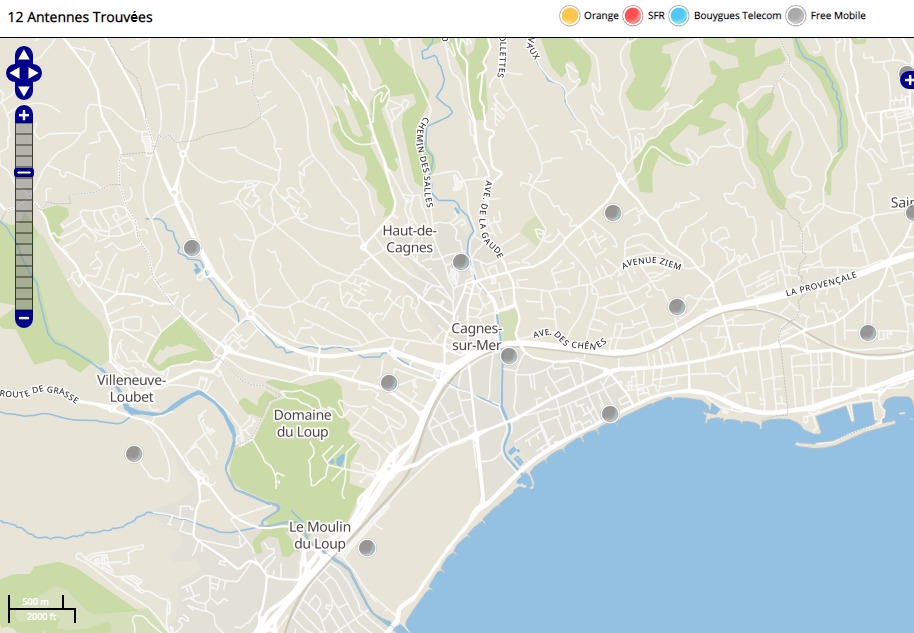Toggle the SFR operator filter
Image resolution: width=914 pixels, height=633 pixels.
point(633,16)
